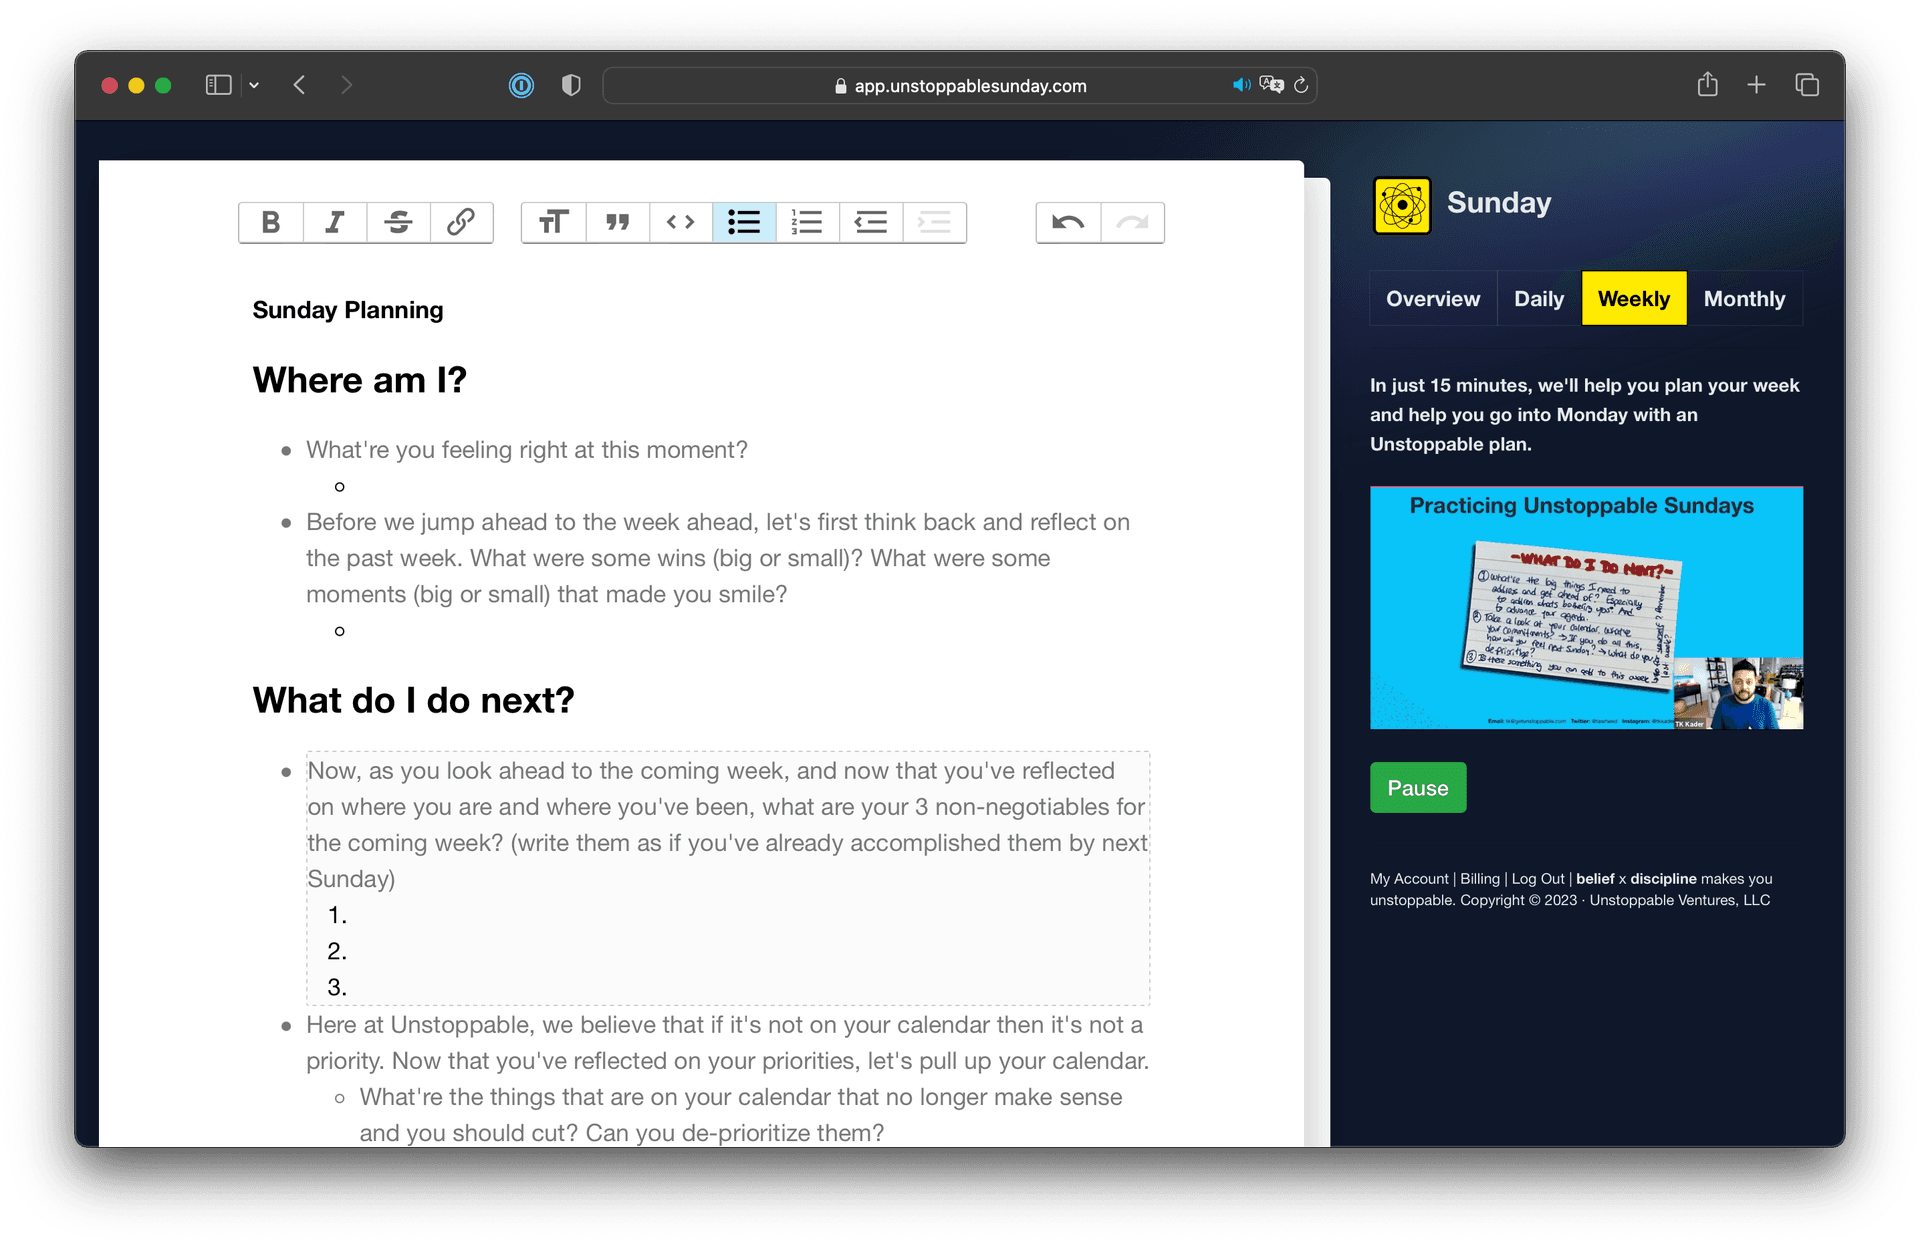Open the Billing link
Screen dimensions: 1920x1246
(x=1479, y=879)
